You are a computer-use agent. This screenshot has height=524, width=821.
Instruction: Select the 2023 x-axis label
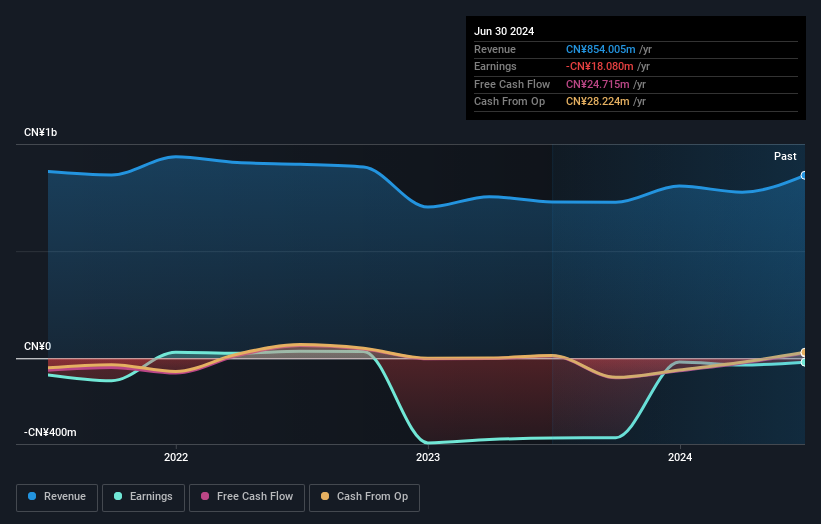coord(428,457)
